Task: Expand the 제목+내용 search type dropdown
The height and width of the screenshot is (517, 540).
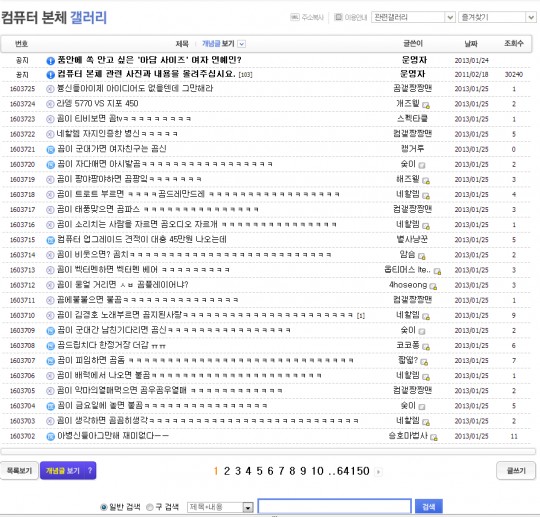Action: coord(248,507)
